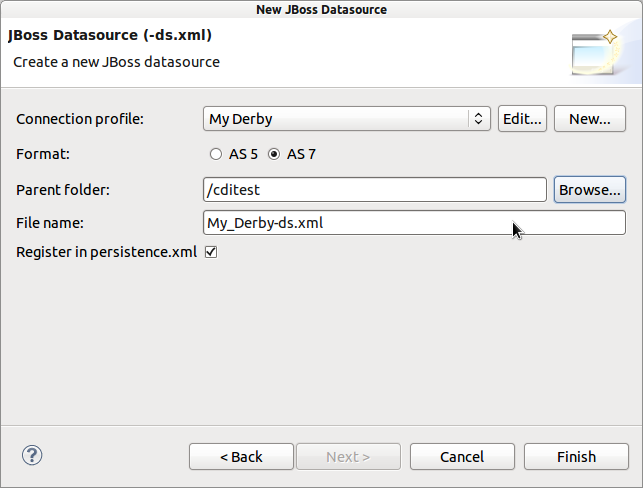Open the help question mark icon
This screenshot has width=643, height=488.
[x=32, y=455]
